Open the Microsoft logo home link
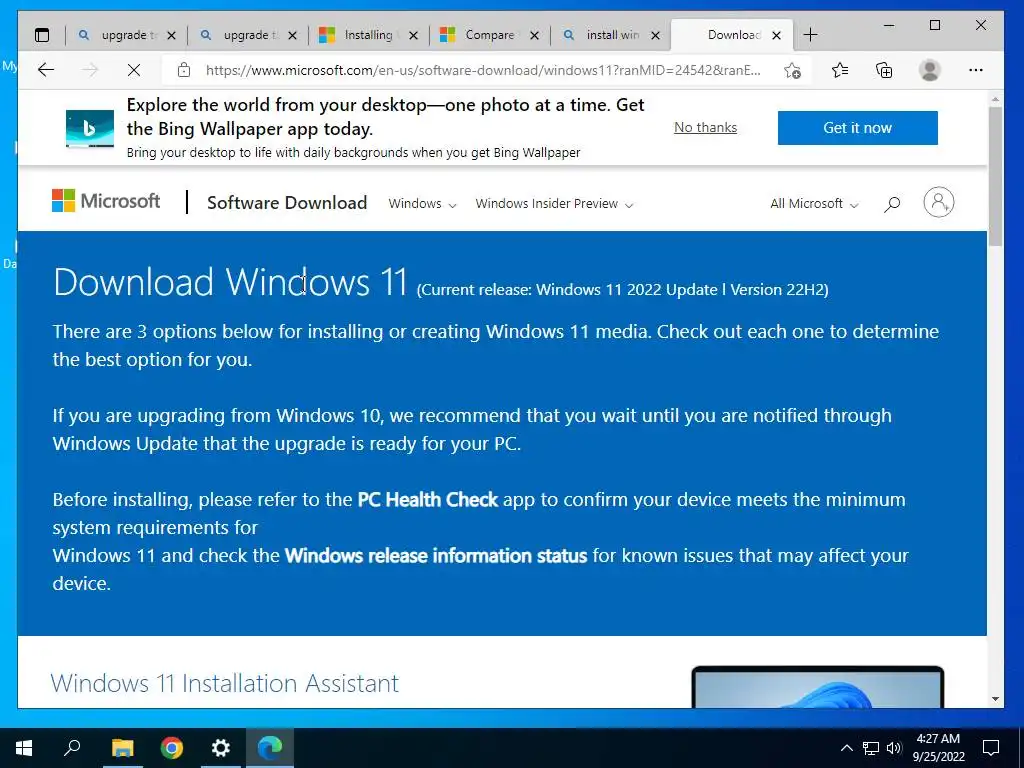The width and height of the screenshot is (1024, 768). [x=106, y=200]
